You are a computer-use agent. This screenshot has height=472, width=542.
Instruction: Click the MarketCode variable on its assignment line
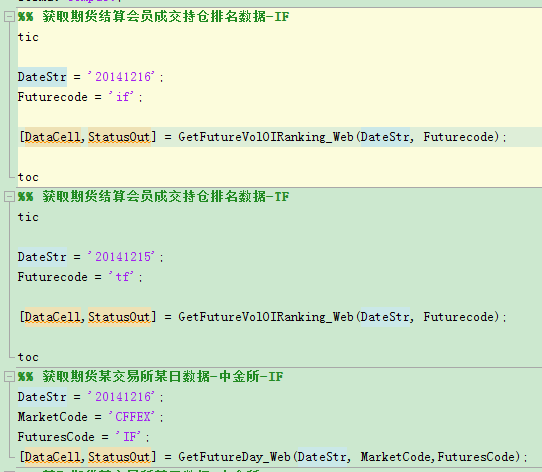[53, 417]
